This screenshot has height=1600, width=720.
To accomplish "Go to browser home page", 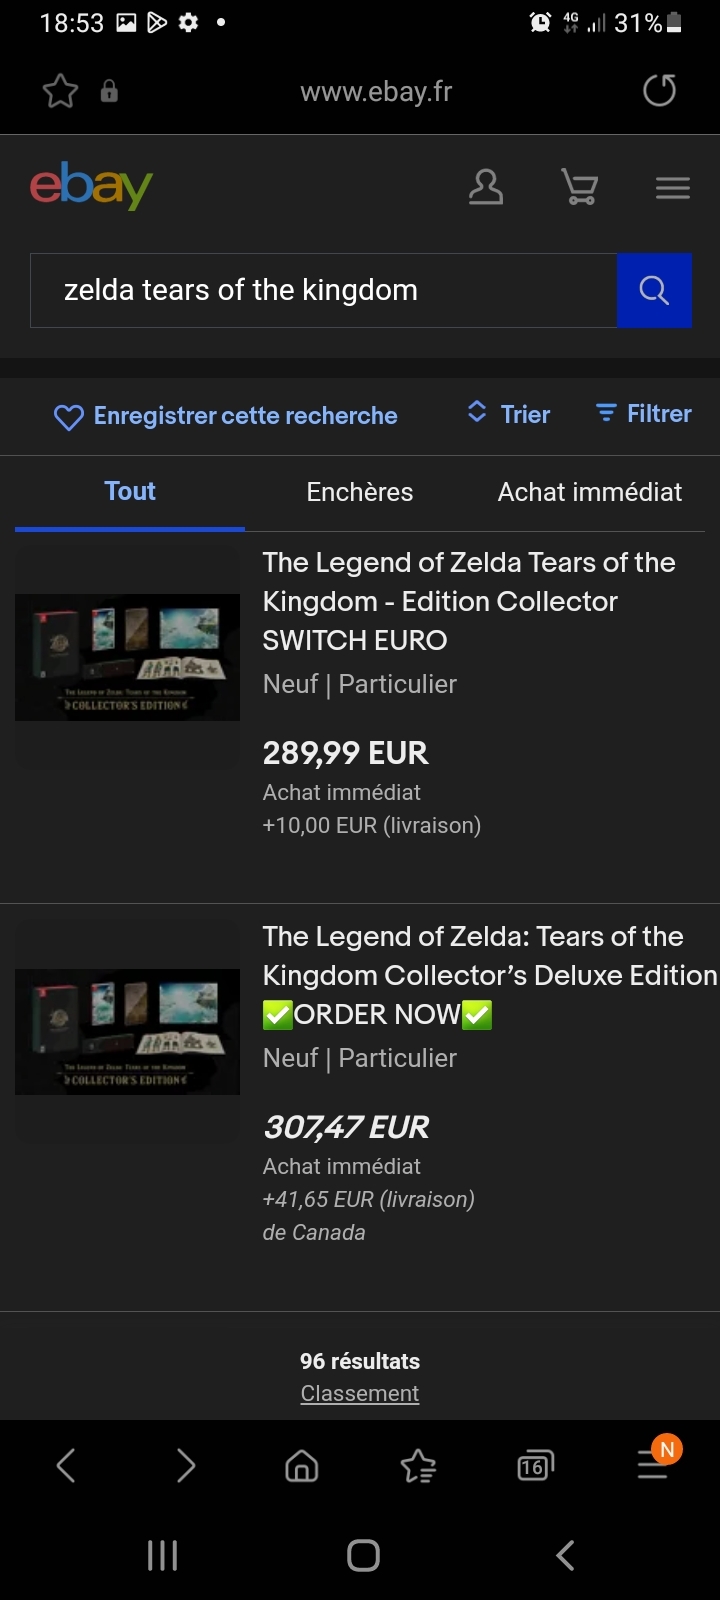I will click(301, 1466).
